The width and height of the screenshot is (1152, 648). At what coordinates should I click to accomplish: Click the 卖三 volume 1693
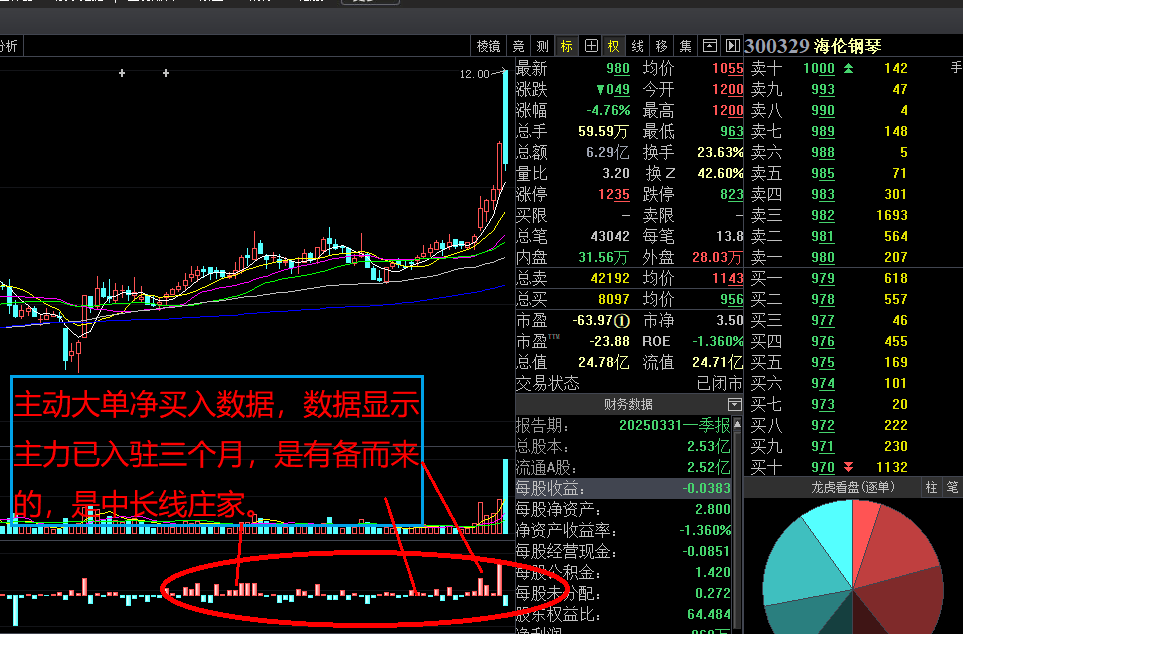click(x=892, y=215)
